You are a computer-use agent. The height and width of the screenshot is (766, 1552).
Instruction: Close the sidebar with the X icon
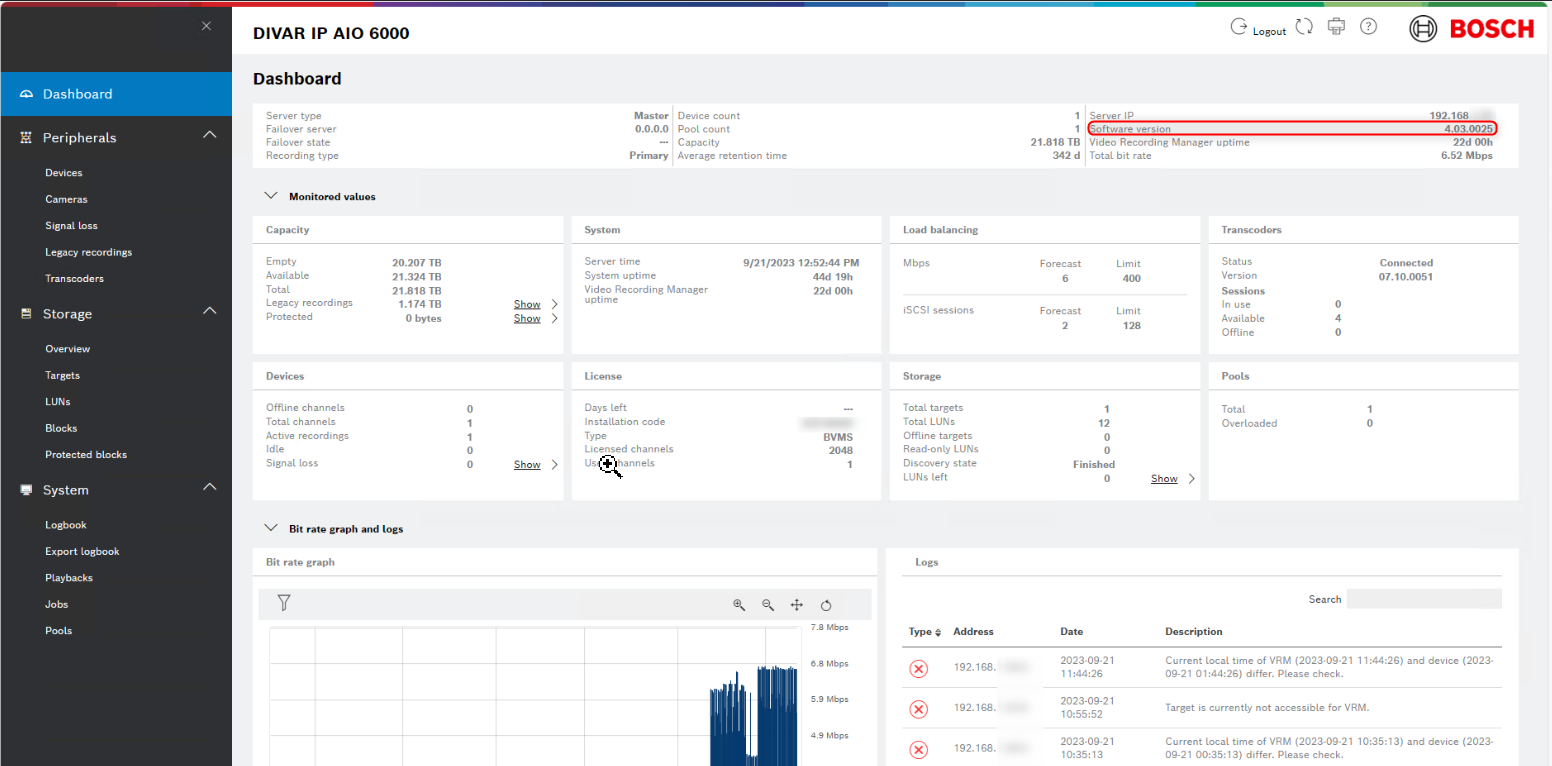click(206, 26)
